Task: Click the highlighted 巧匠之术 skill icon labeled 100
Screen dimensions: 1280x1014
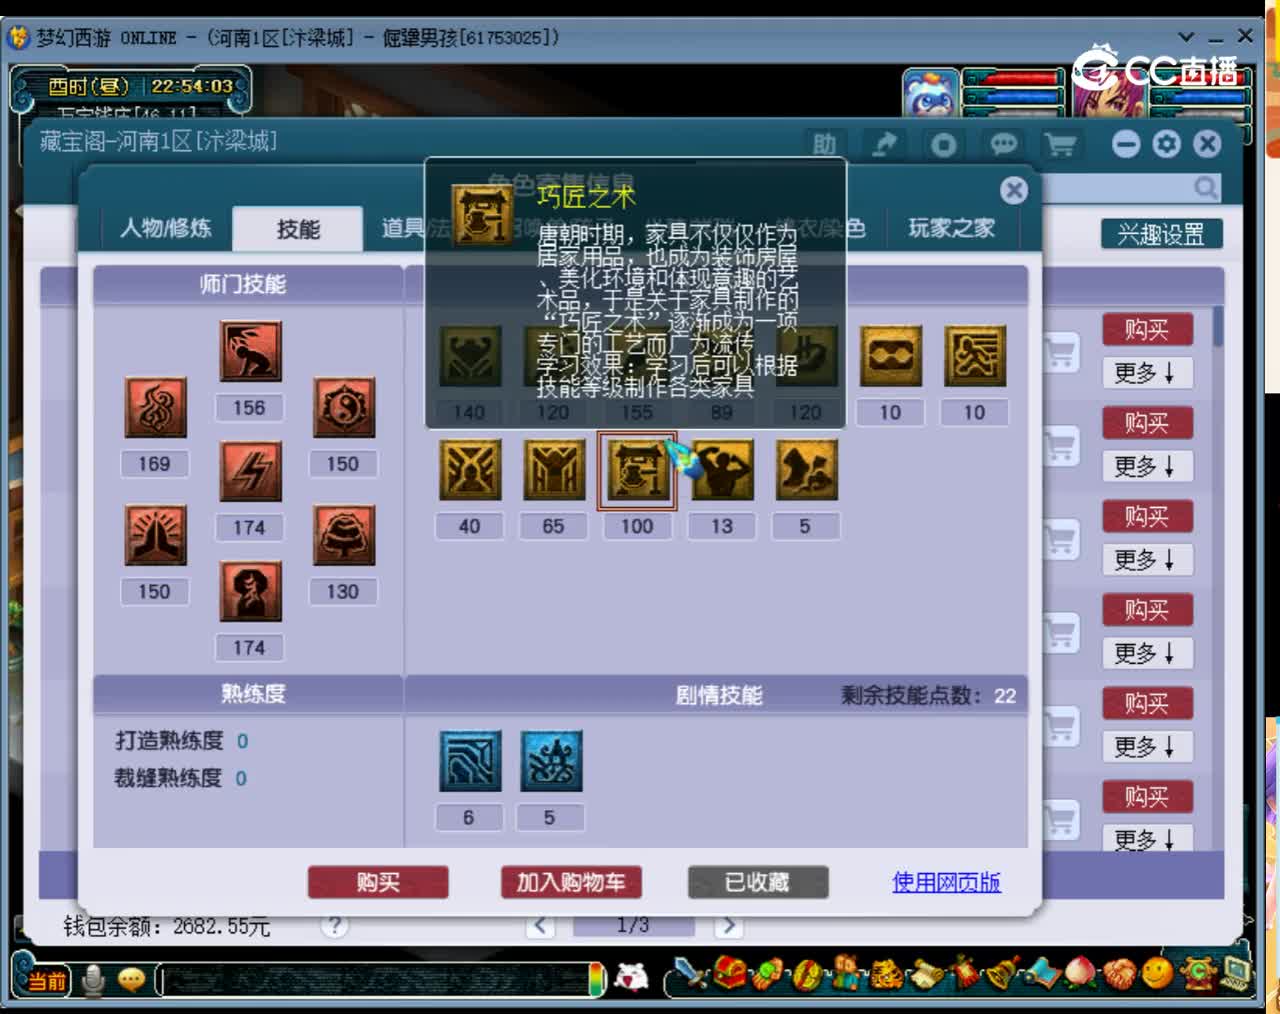Action: (x=637, y=470)
